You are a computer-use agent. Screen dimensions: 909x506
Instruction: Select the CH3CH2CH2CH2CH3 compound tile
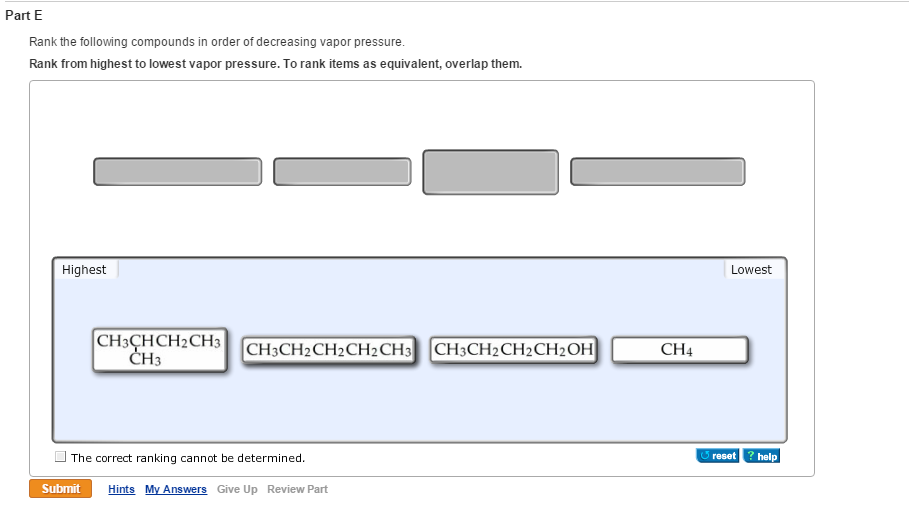pos(329,350)
